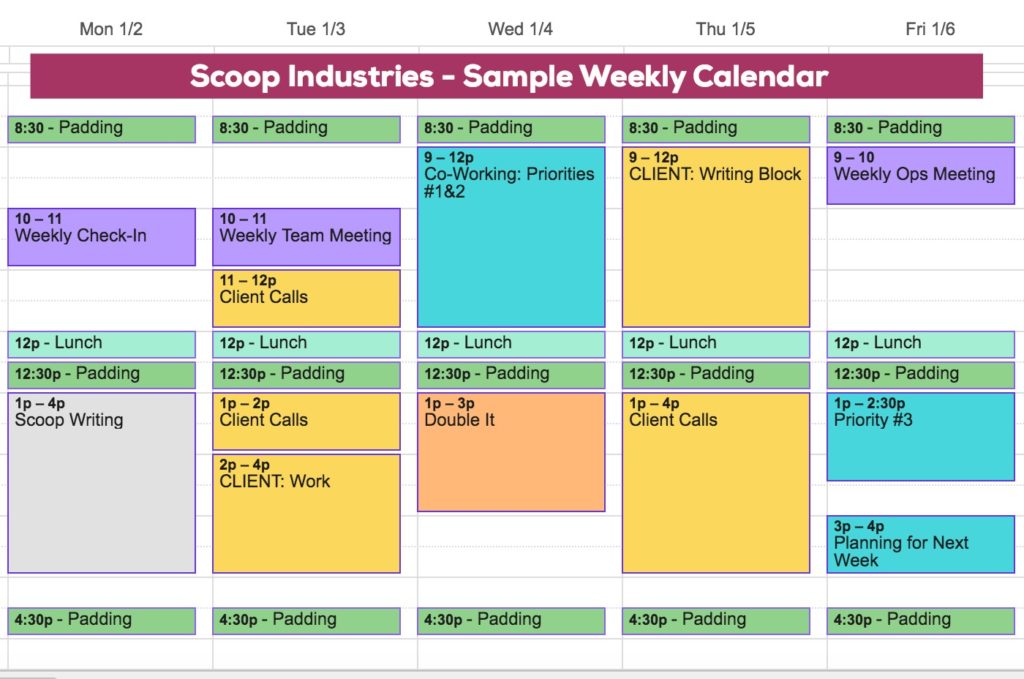Viewport: 1024px width, 679px height.
Task: Open Friday's Weekly Ops Meeting event
Action: (x=921, y=176)
